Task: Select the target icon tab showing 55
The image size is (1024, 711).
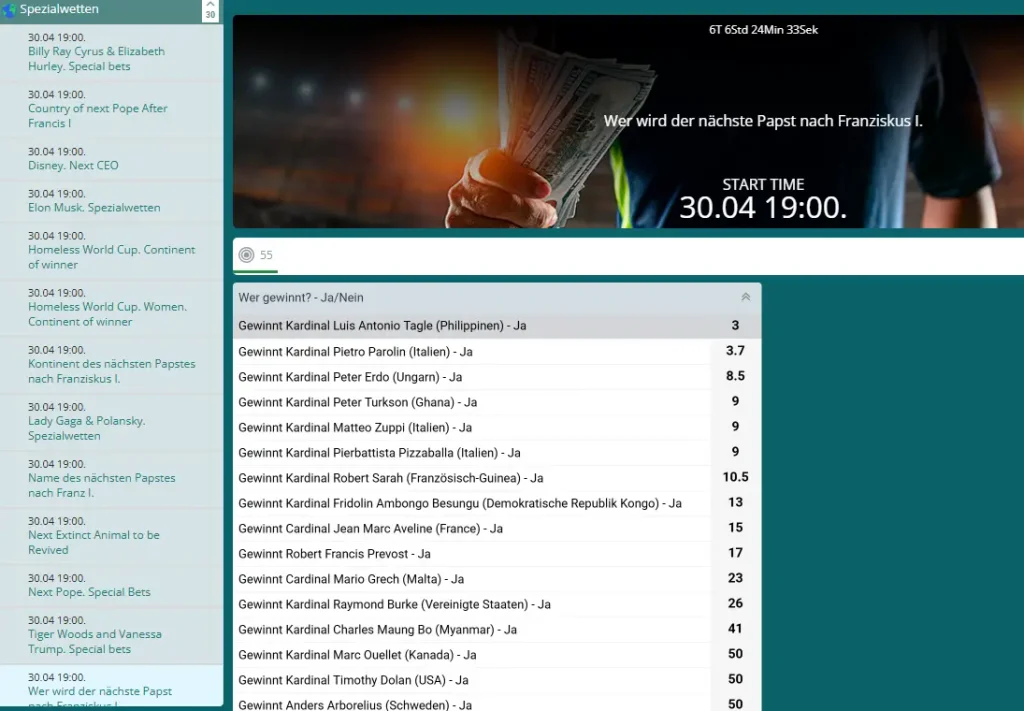Action: tap(255, 255)
